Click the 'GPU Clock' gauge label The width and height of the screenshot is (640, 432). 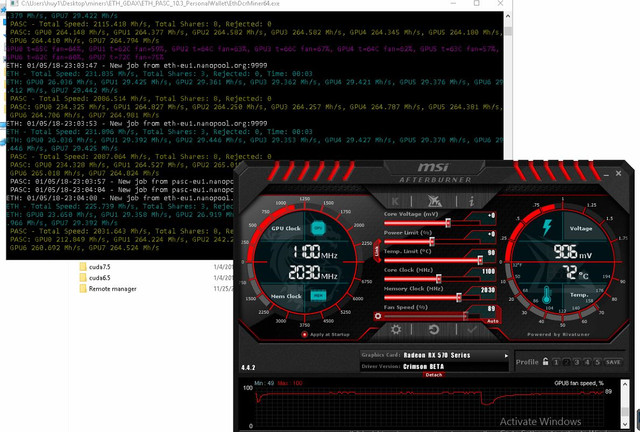tap(286, 228)
